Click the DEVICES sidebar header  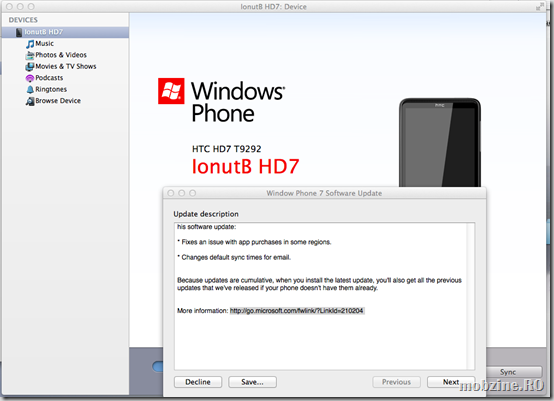coord(23,20)
